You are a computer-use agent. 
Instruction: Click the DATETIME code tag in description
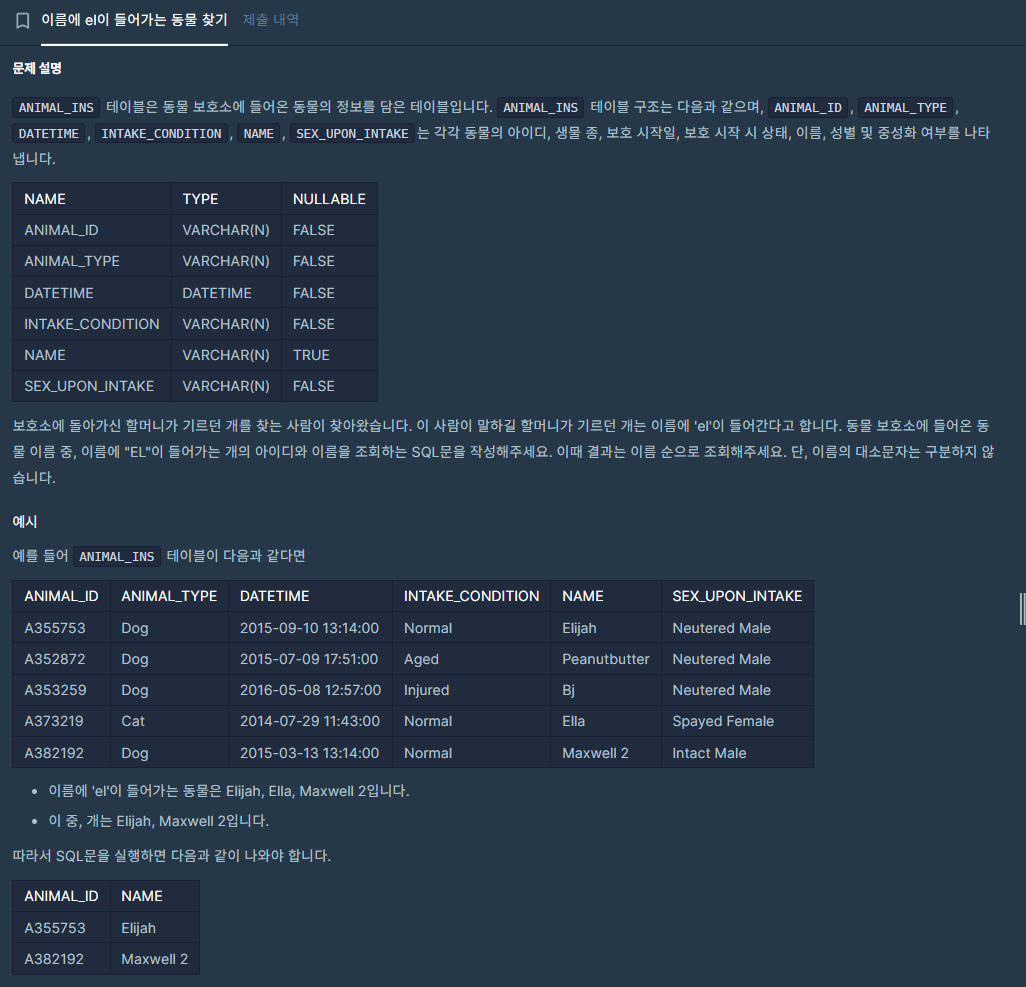coord(48,134)
